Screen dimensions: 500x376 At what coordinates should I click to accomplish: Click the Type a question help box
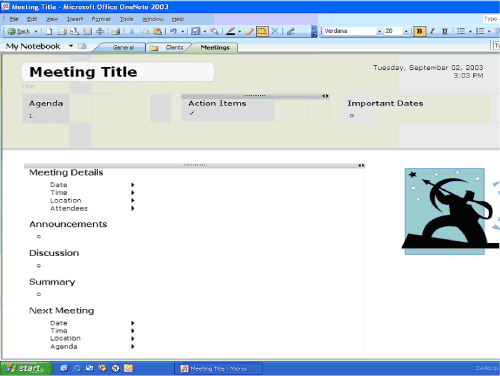pos(491,19)
